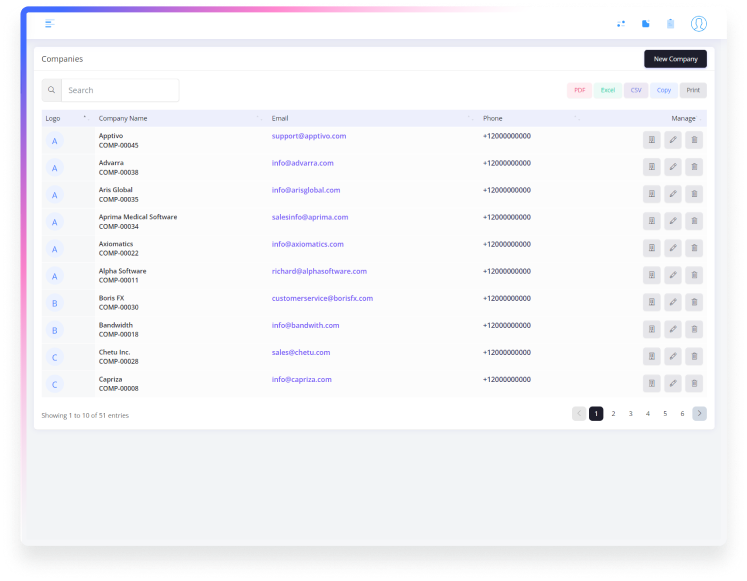Go to page 3
Screen dimensions: 747x581
point(630,413)
